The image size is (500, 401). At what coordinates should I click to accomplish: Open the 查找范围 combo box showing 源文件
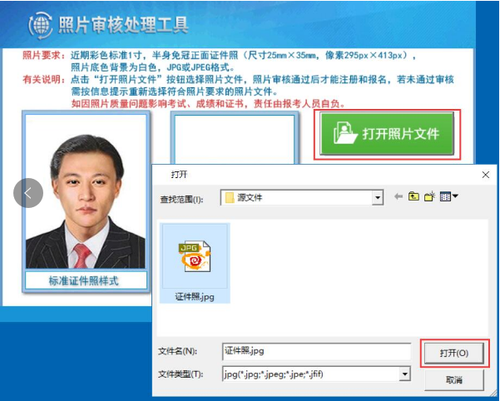coord(302,197)
